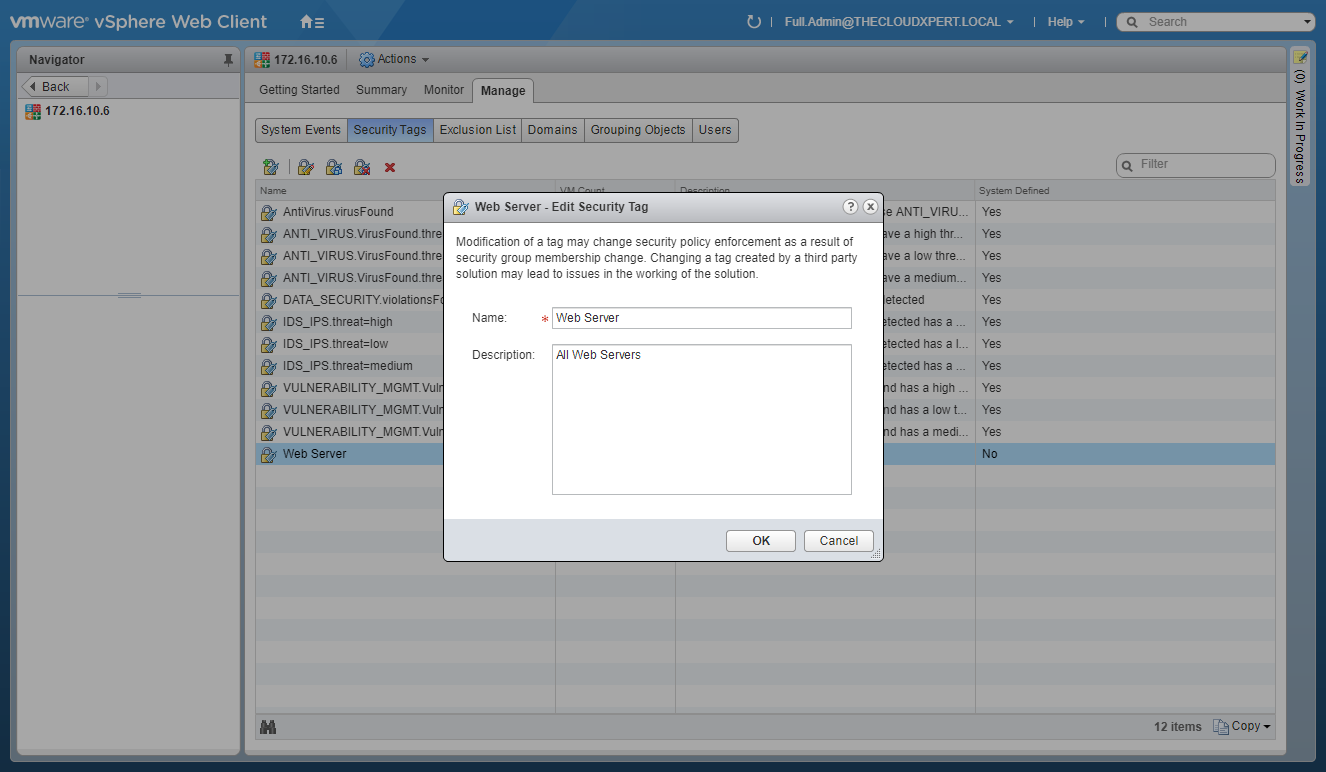Open the Copy dropdown in footer
The width and height of the screenshot is (1326, 772).
tap(1242, 727)
